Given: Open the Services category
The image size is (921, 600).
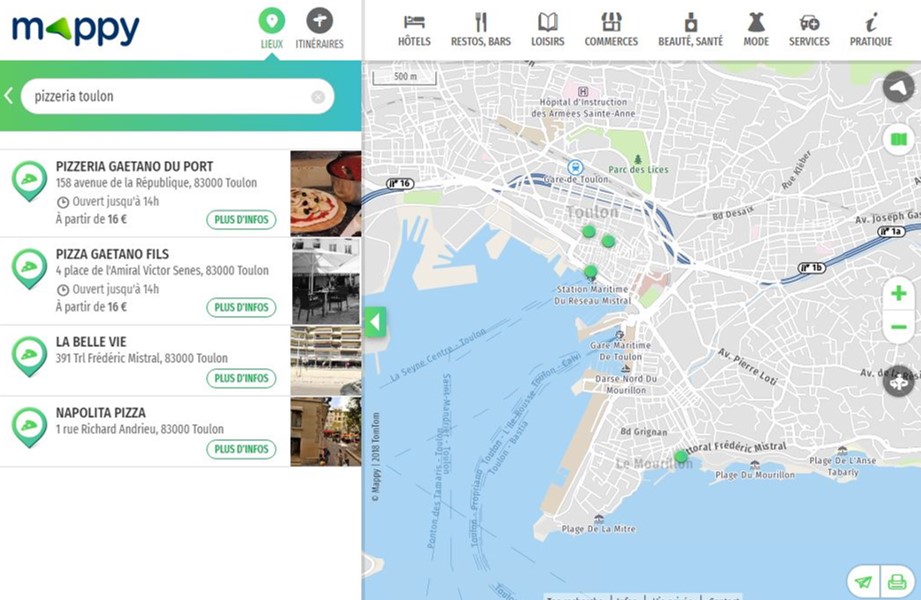Looking at the screenshot, I should pyautogui.click(x=809, y=30).
